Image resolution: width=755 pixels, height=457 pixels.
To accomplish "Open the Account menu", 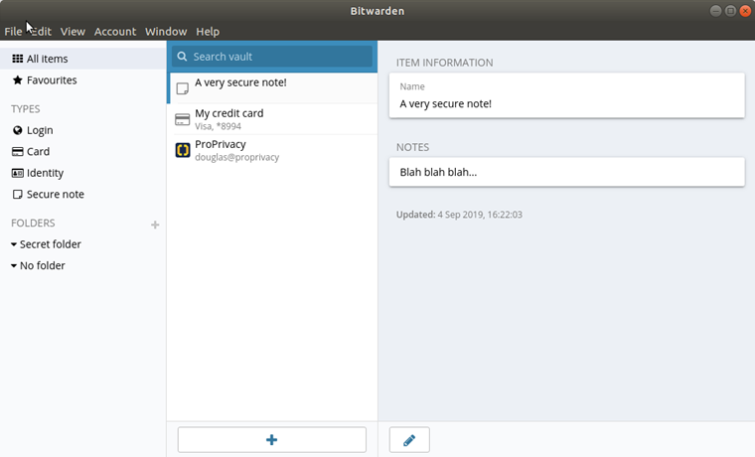I will pyautogui.click(x=115, y=31).
